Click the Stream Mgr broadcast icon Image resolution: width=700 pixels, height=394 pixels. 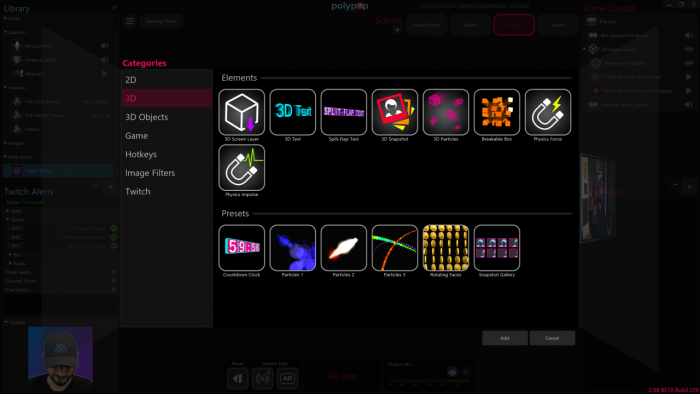262,378
